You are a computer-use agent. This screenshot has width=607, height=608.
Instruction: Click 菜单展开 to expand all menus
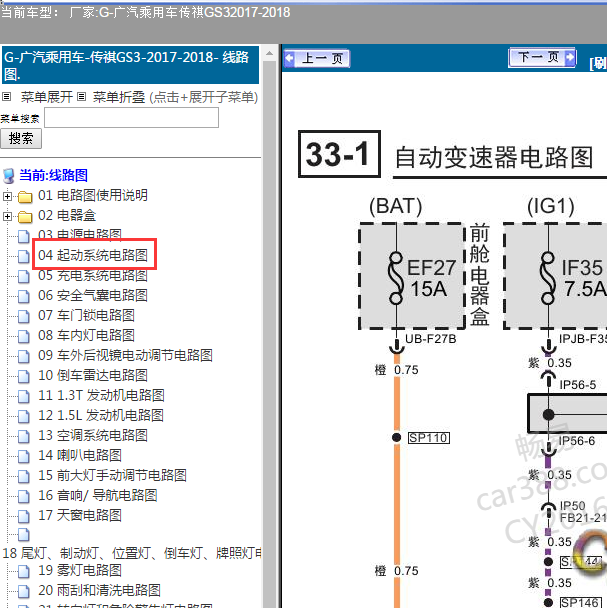47,97
